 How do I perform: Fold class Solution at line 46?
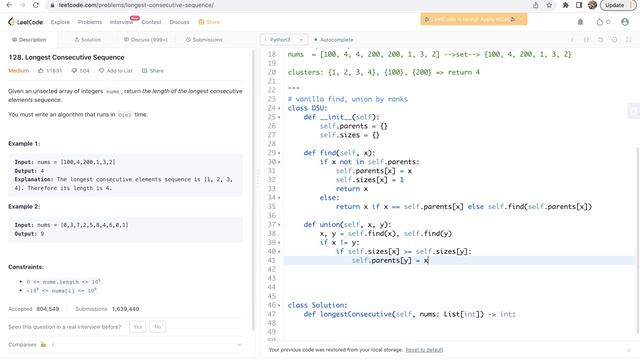[x=279, y=305]
